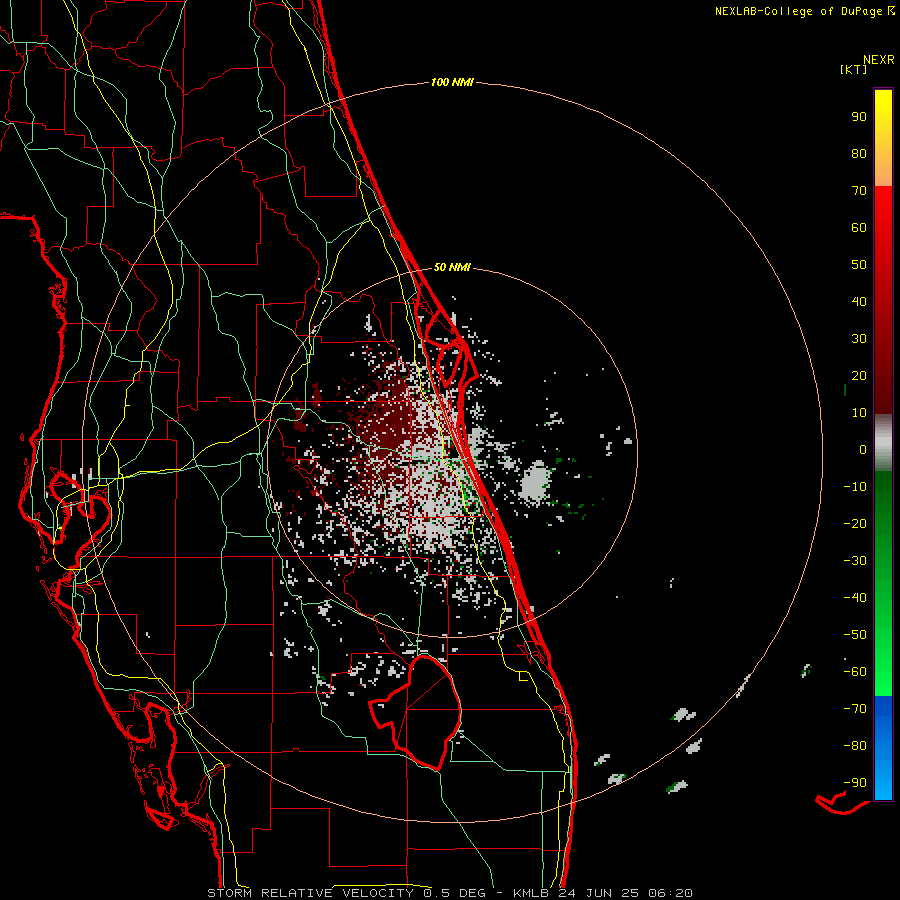This screenshot has width=900, height=900.
Task: Click the 20 value on velocity scale
Action: click(x=859, y=376)
